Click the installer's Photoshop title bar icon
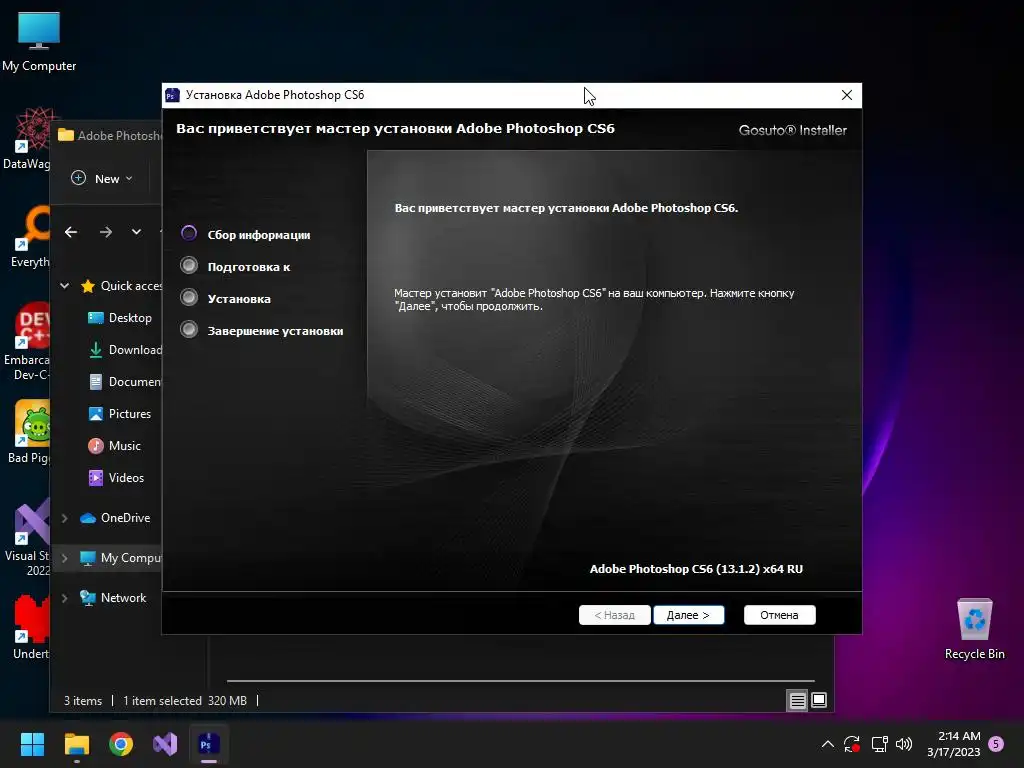Viewport: 1024px width, 768px height. coord(172,95)
